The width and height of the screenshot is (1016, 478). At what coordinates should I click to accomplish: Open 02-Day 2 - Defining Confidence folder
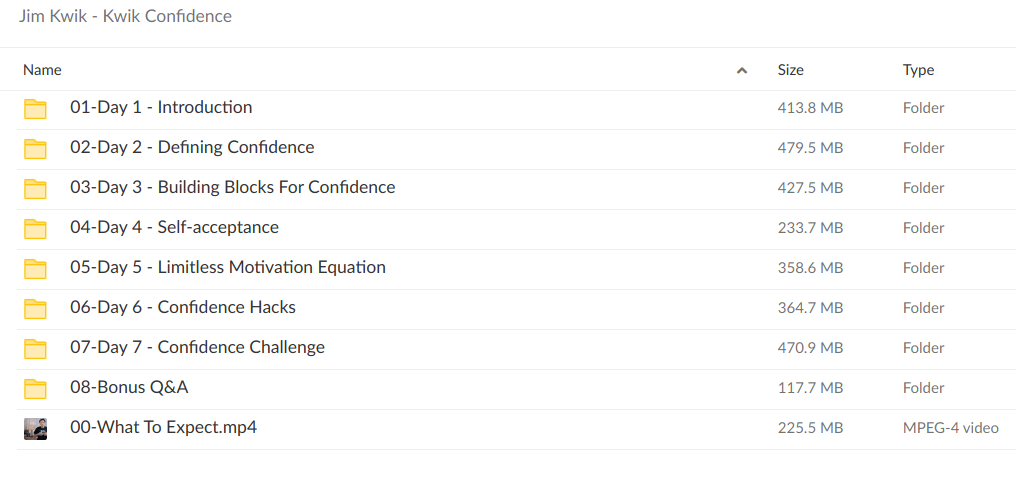(x=192, y=147)
